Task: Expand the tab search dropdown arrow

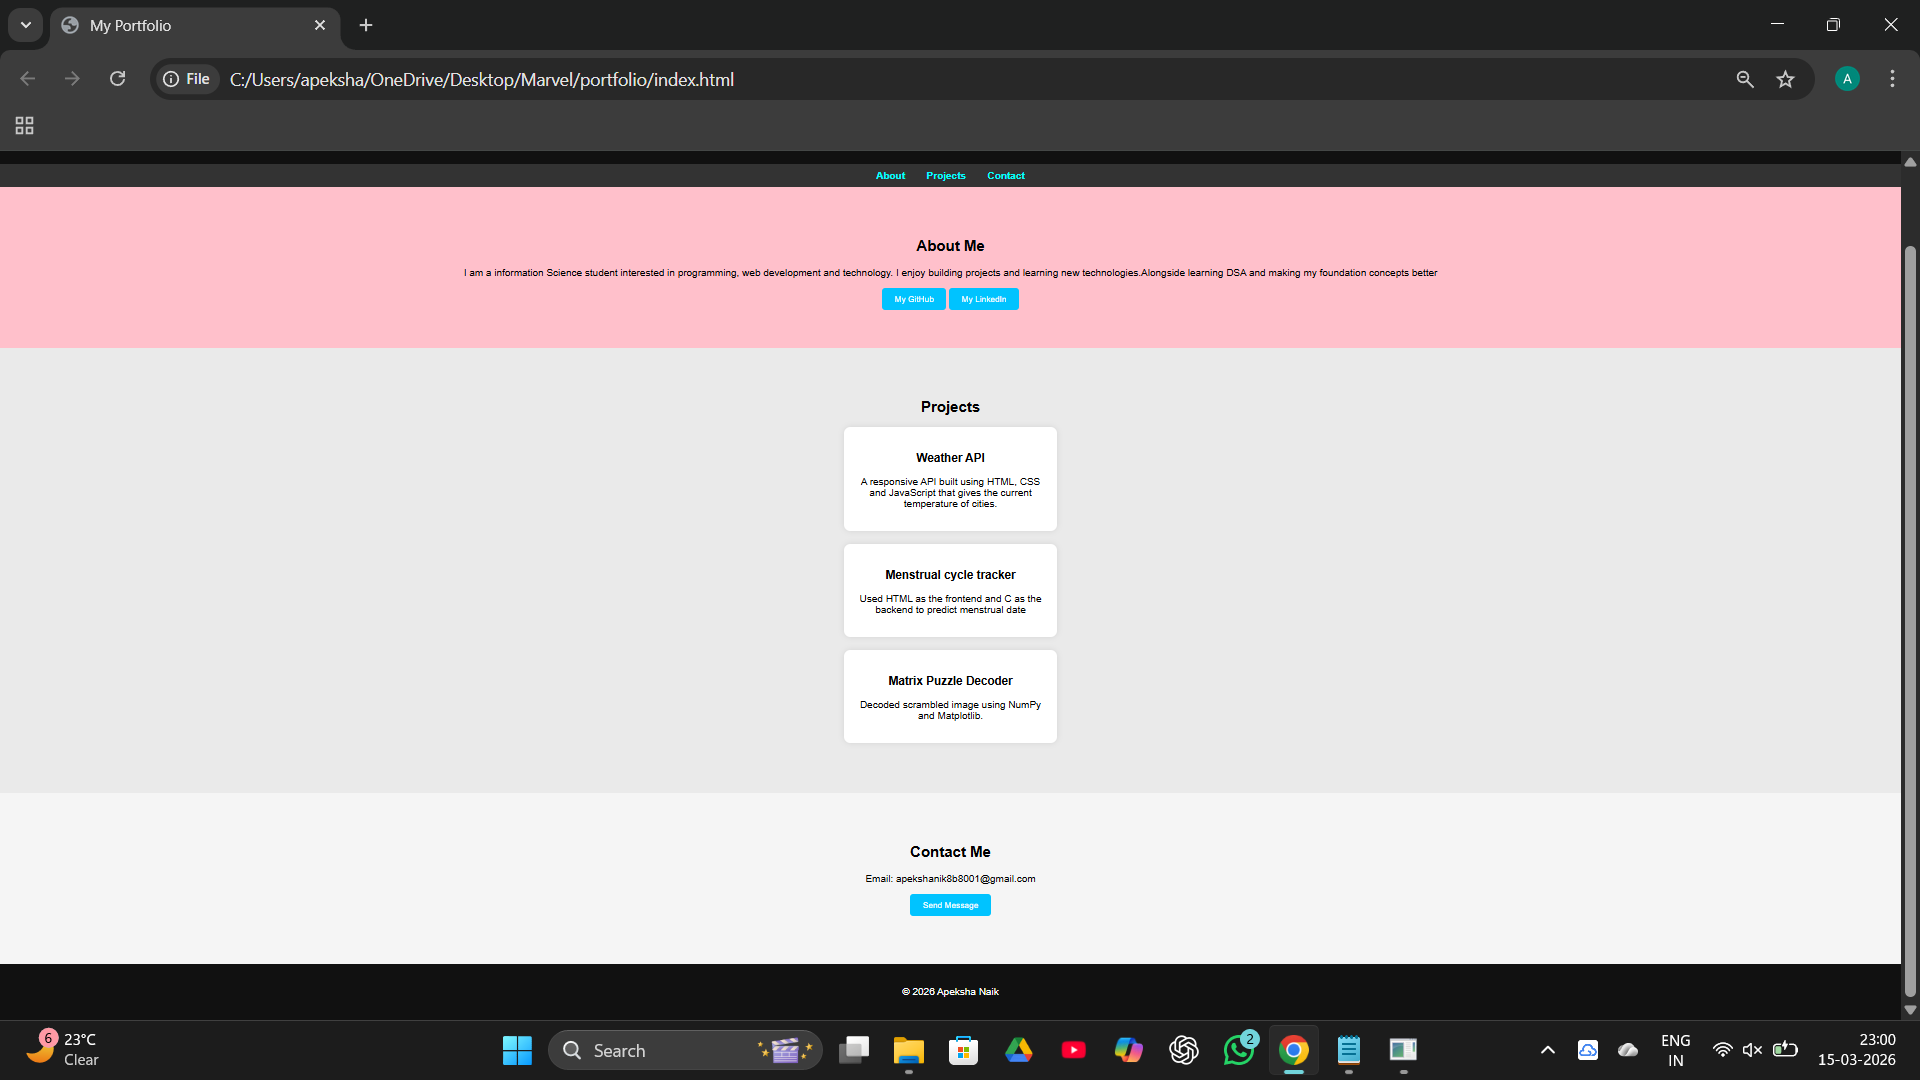Action: point(25,25)
